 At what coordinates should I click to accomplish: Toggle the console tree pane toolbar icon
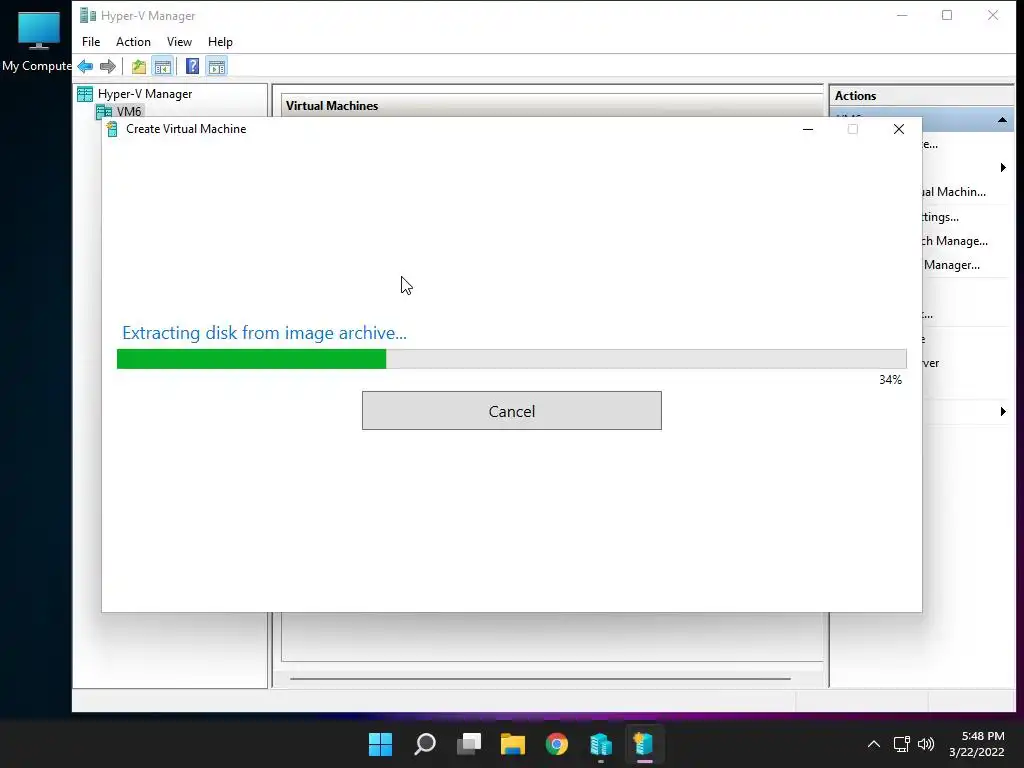(x=163, y=66)
